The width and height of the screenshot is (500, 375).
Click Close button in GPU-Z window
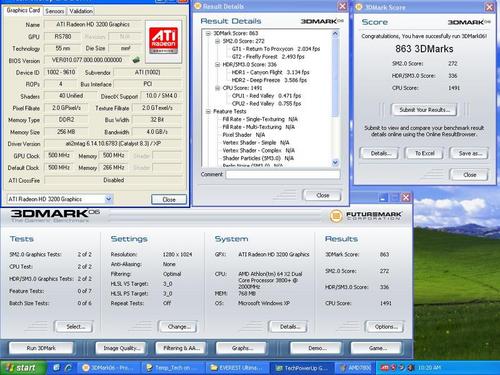click(169, 199)
